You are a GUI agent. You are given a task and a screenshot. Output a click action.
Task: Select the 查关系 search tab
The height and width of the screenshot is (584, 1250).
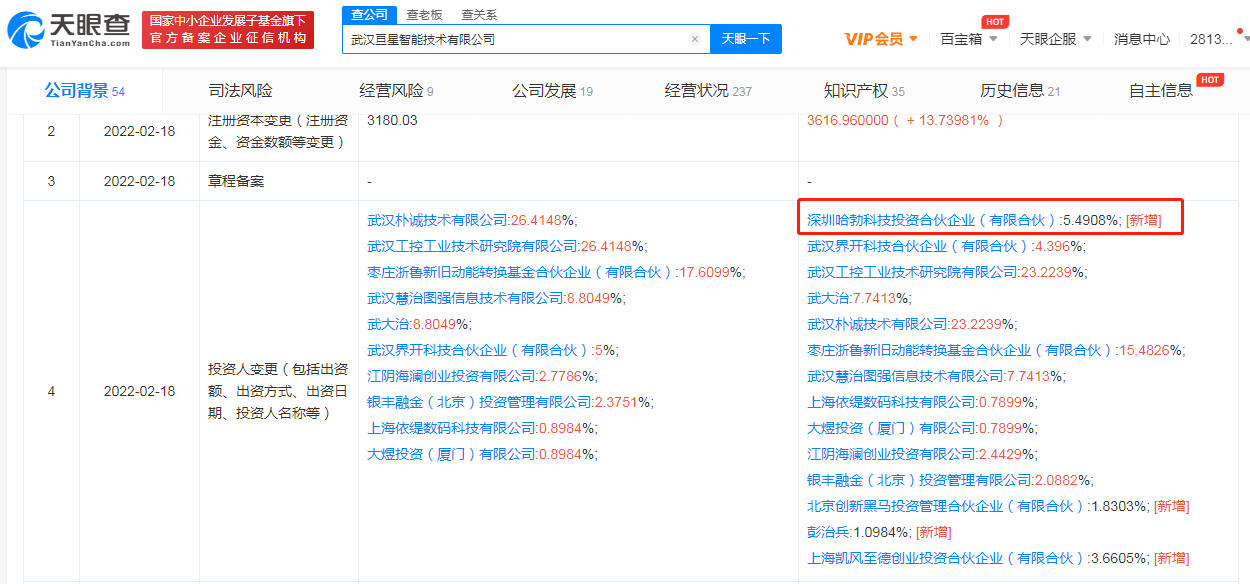[x=478, y=15]
